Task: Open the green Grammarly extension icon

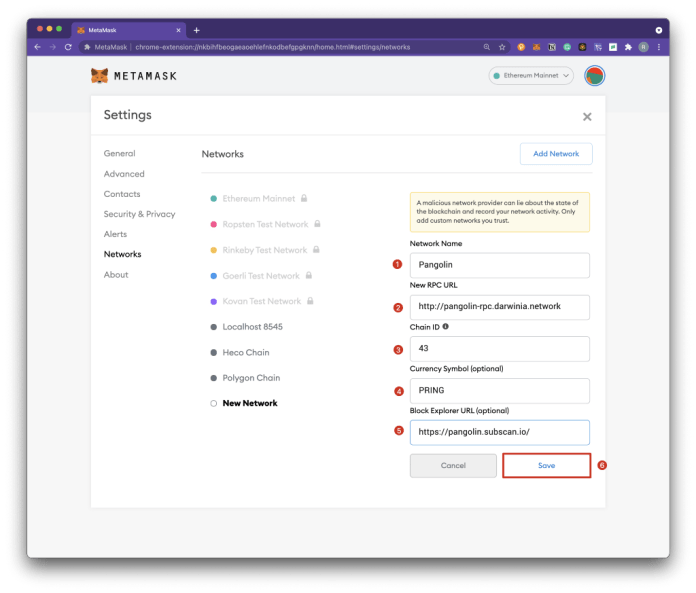Action: 567,47
